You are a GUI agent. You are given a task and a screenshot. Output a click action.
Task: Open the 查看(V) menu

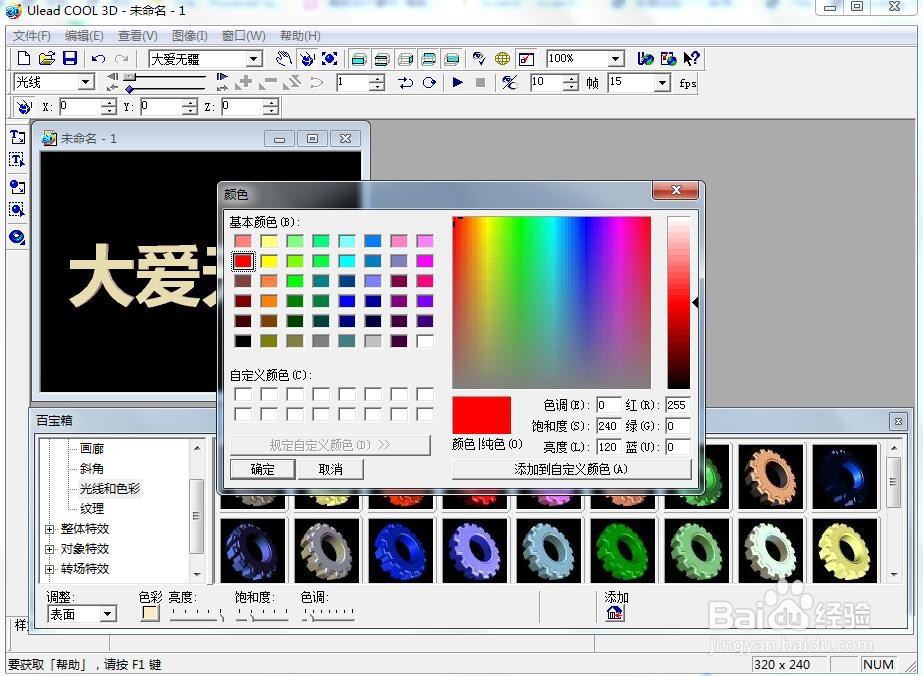click(138, 36)
